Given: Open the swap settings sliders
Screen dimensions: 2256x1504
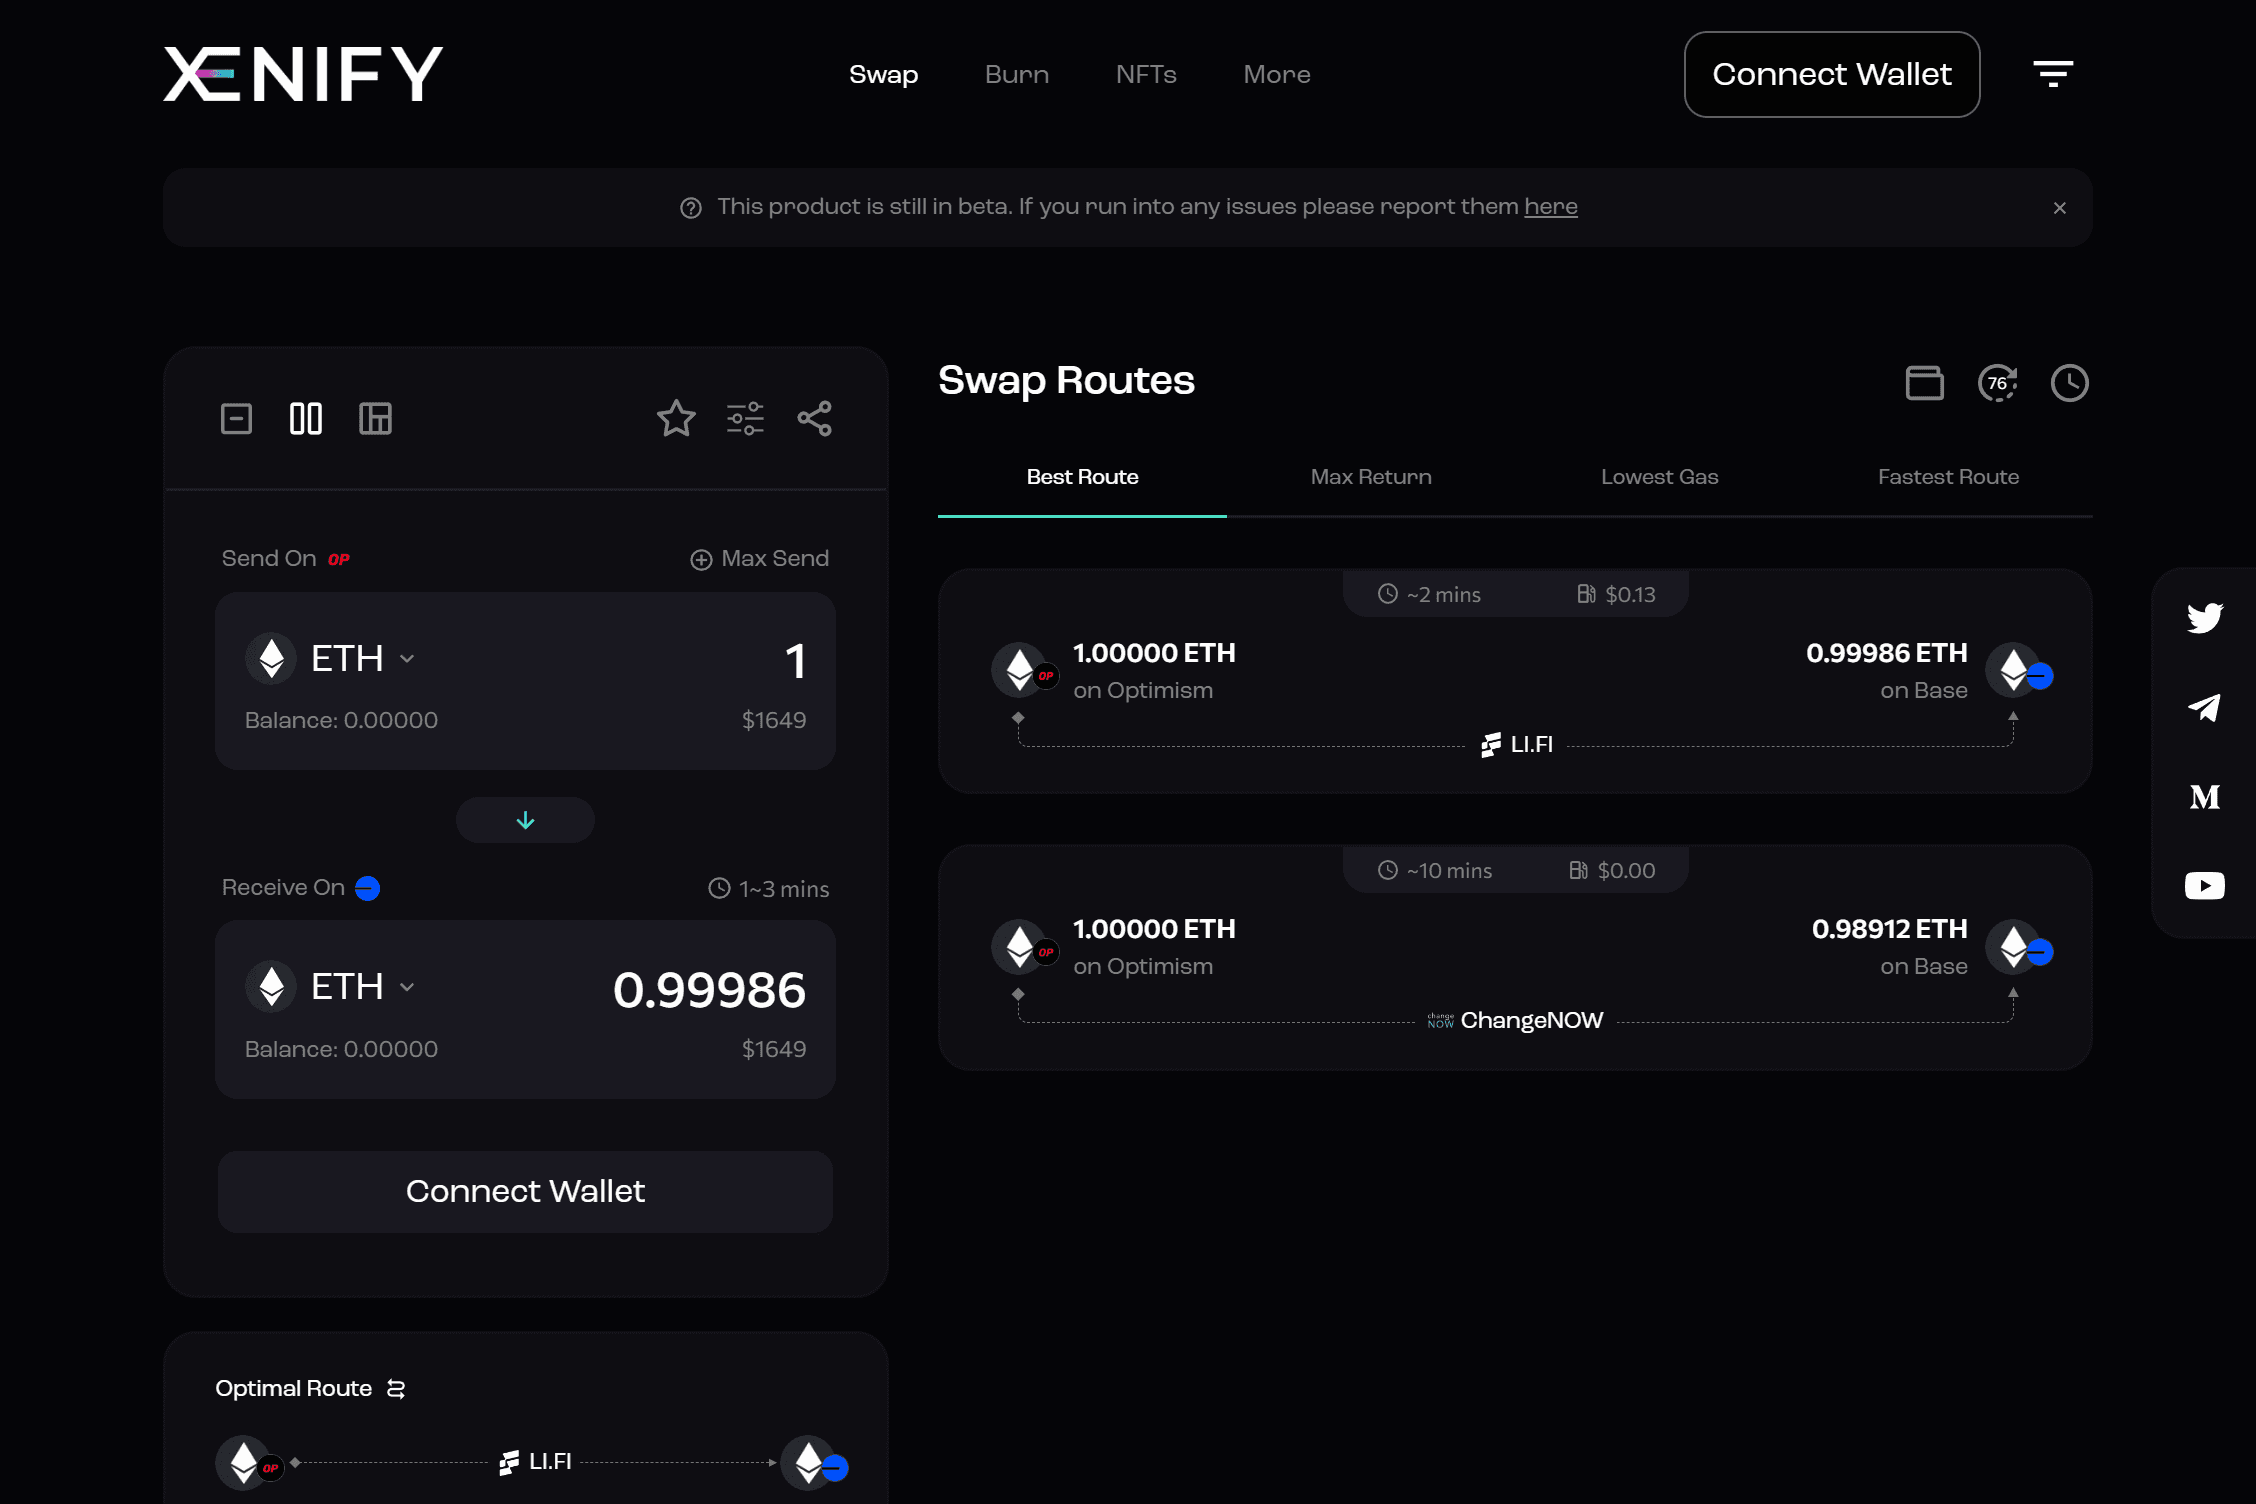Looking at the screenshot, I should [745, 419].
